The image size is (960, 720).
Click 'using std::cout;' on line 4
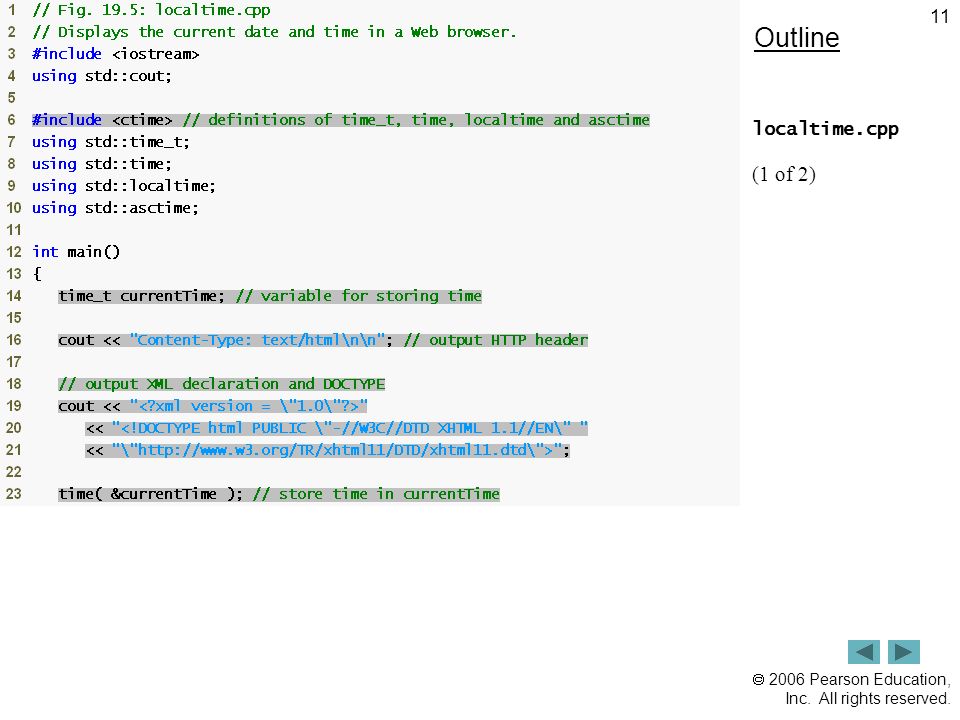pyautogui.click(x=102, y=76)
